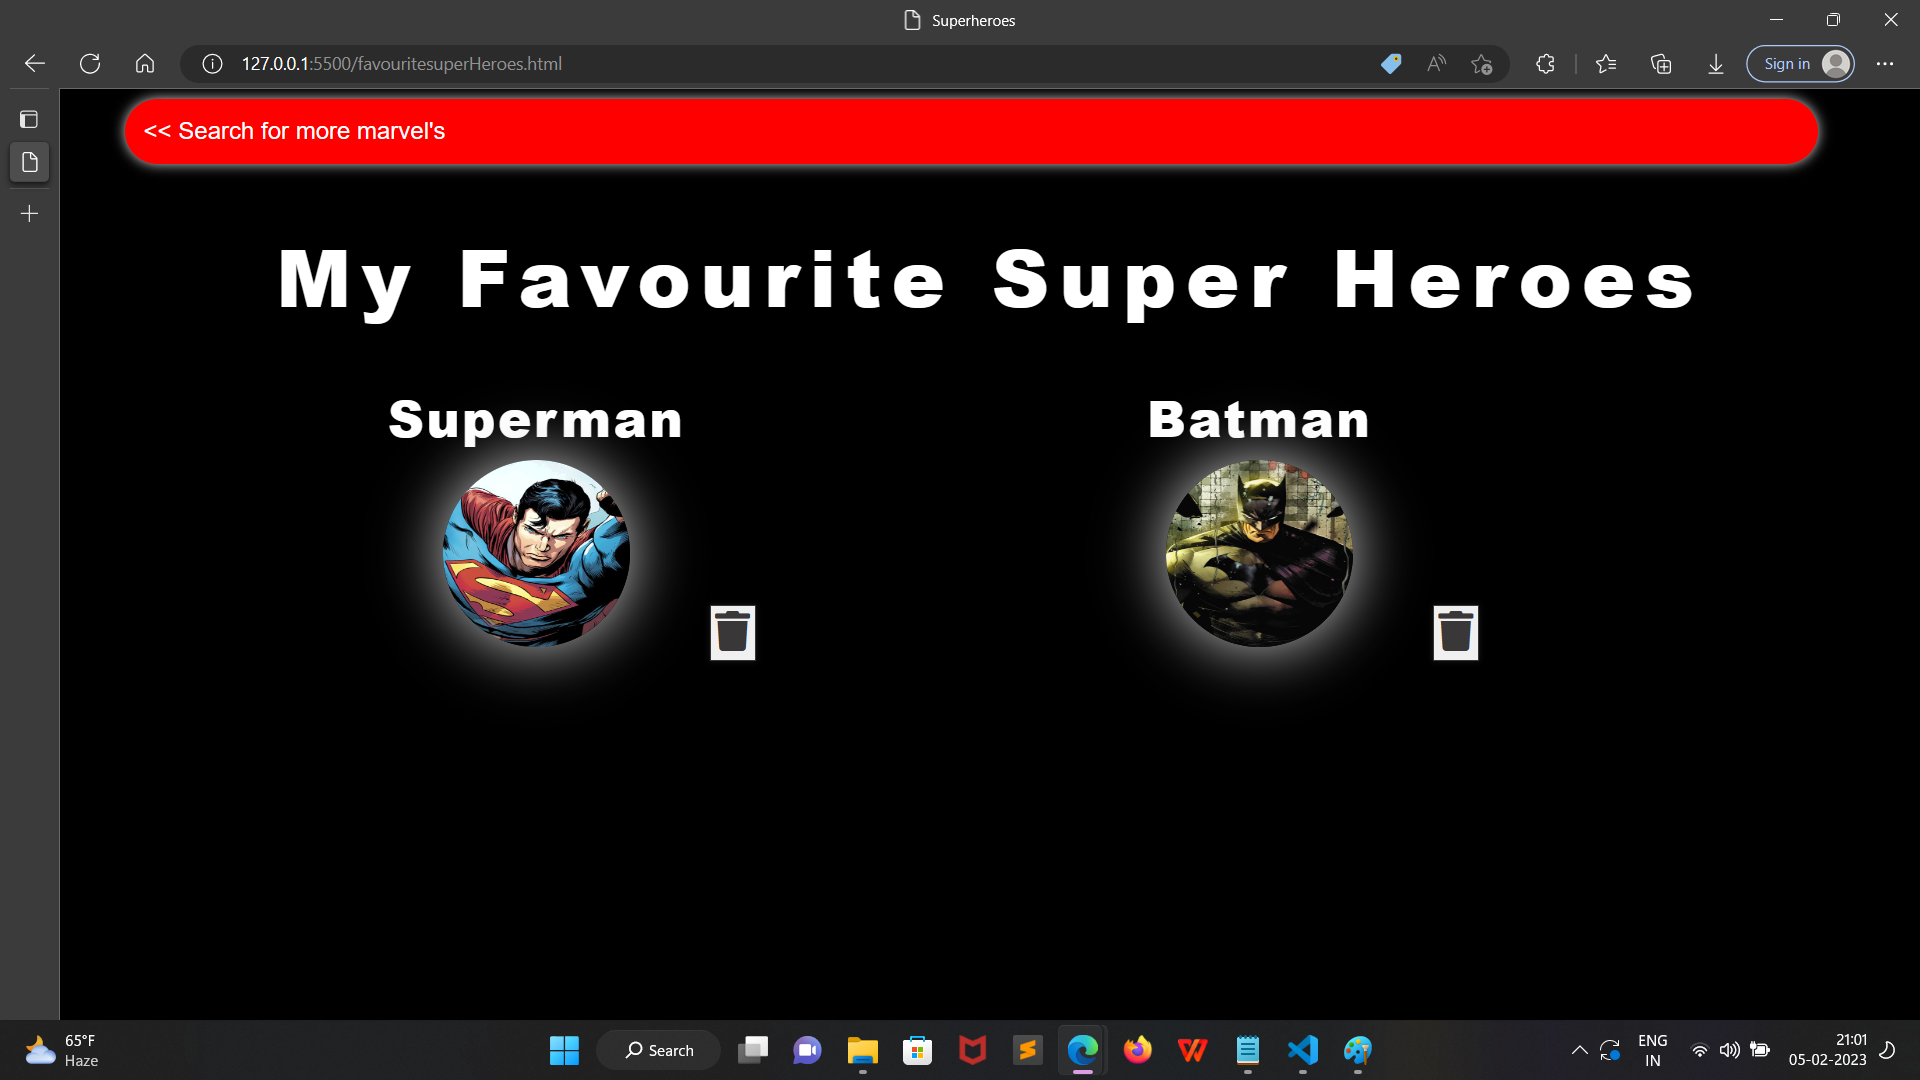View browser Downloads
Viewport: 1920px width, 1080px height.
click(x=1716, y=63)
